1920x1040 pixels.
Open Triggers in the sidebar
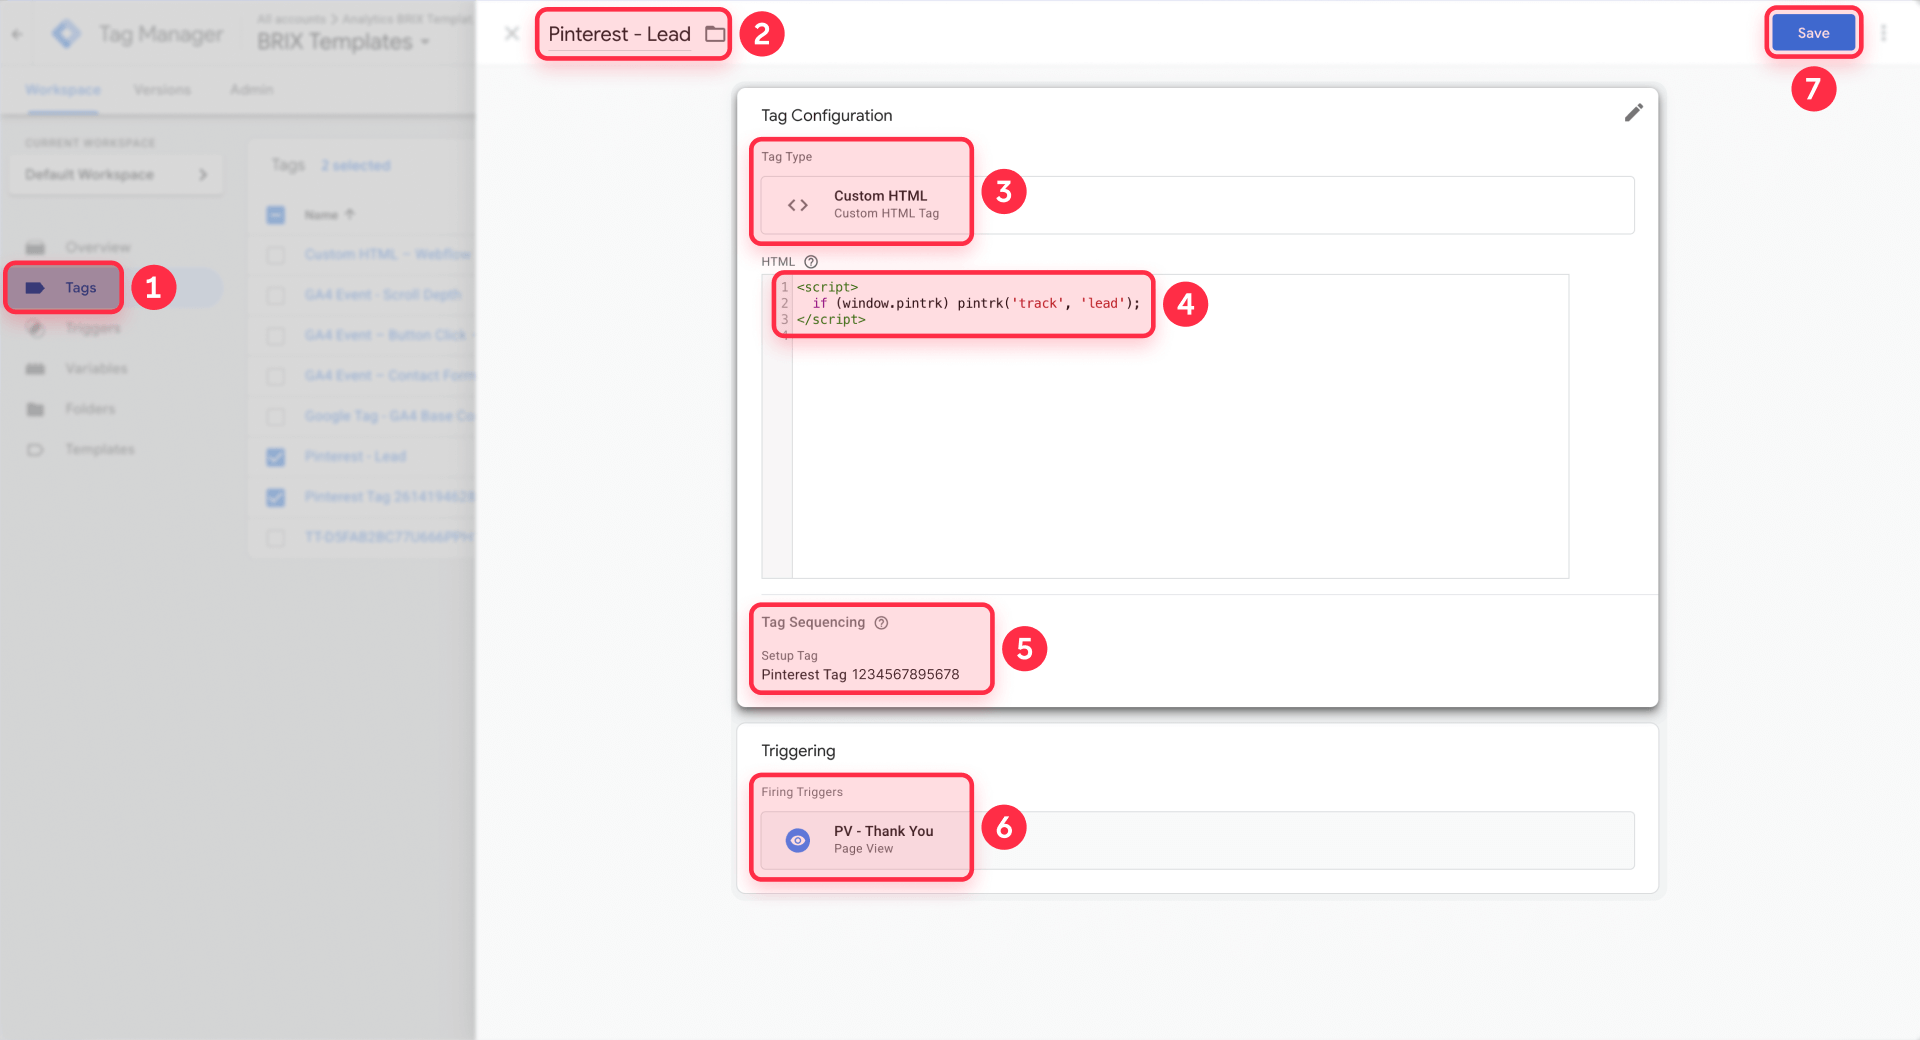pyautogui.click(x=93, y=328)
